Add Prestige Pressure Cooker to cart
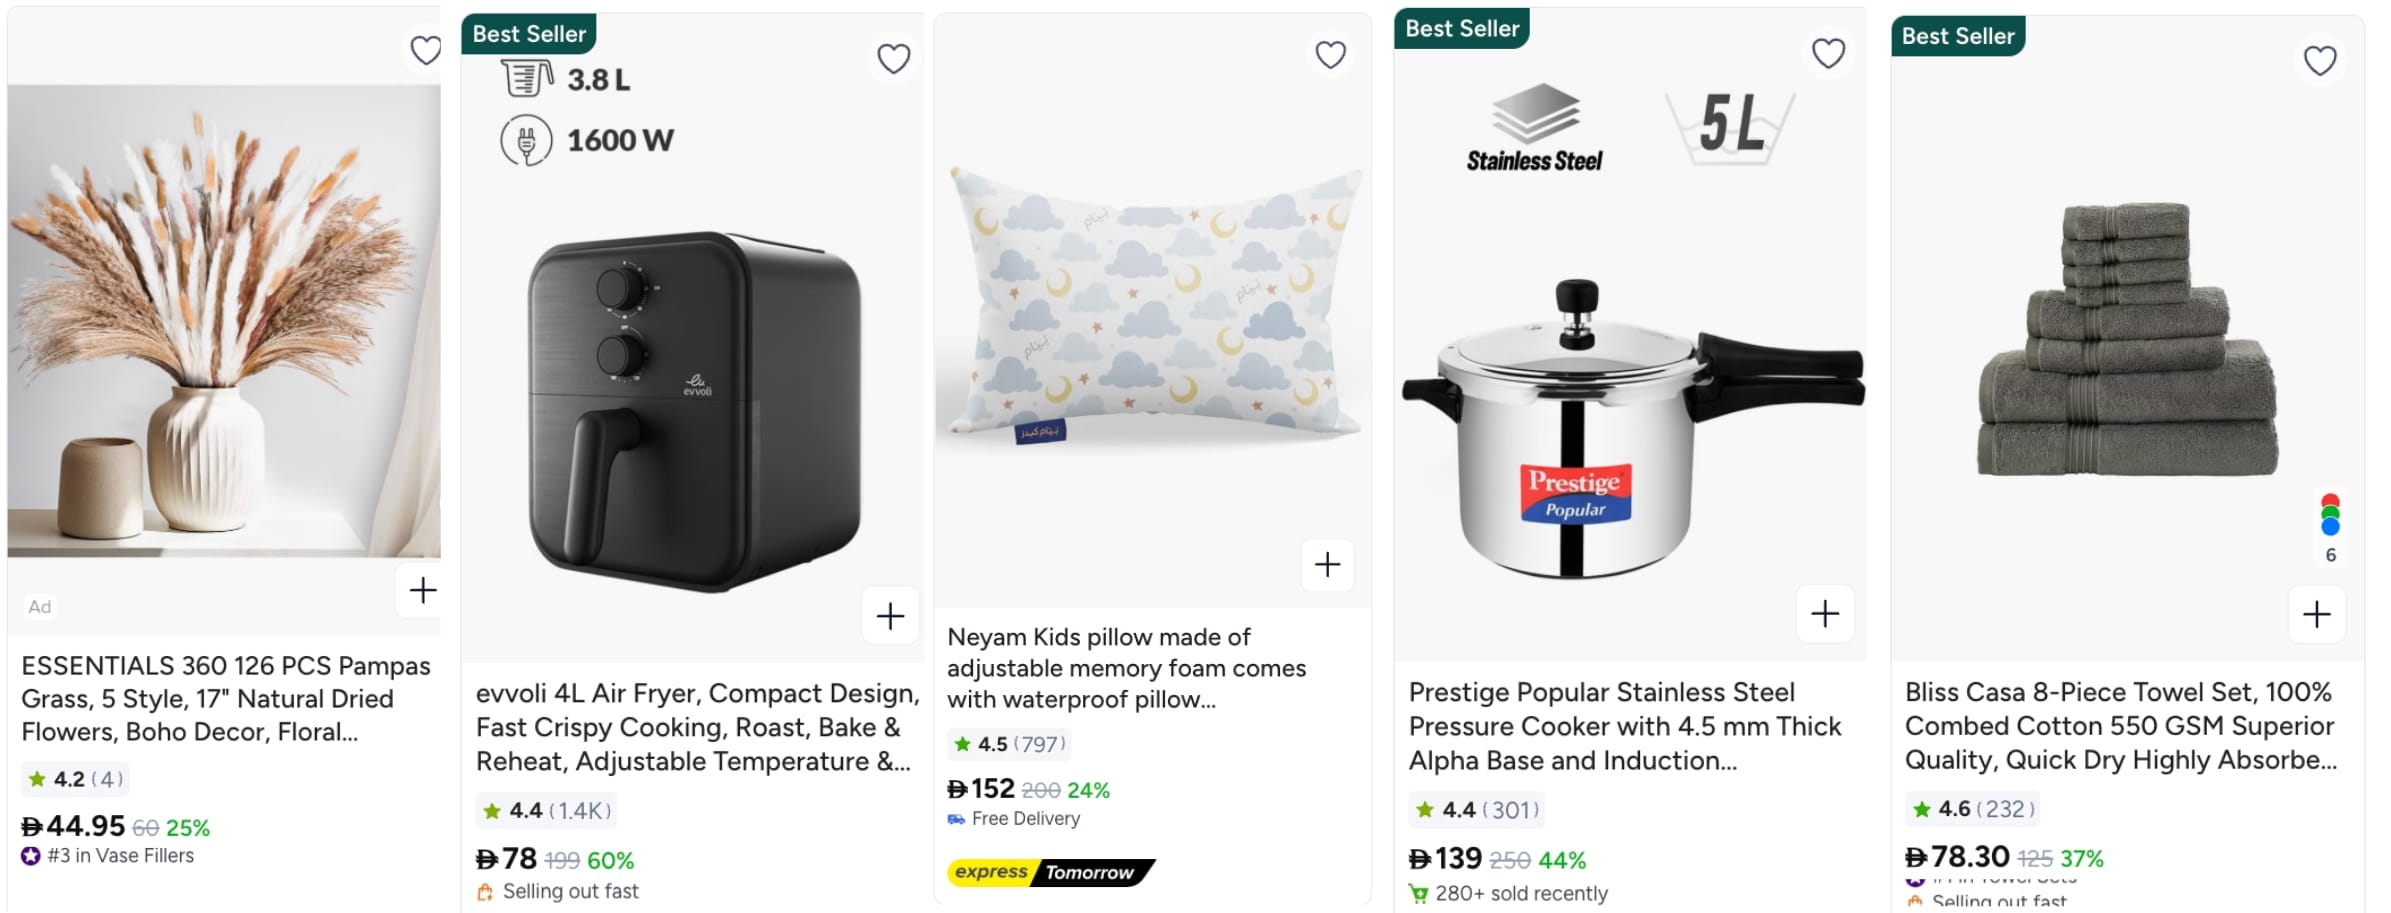This screenshot has width=2391, height=913. tap(1825, 613)
